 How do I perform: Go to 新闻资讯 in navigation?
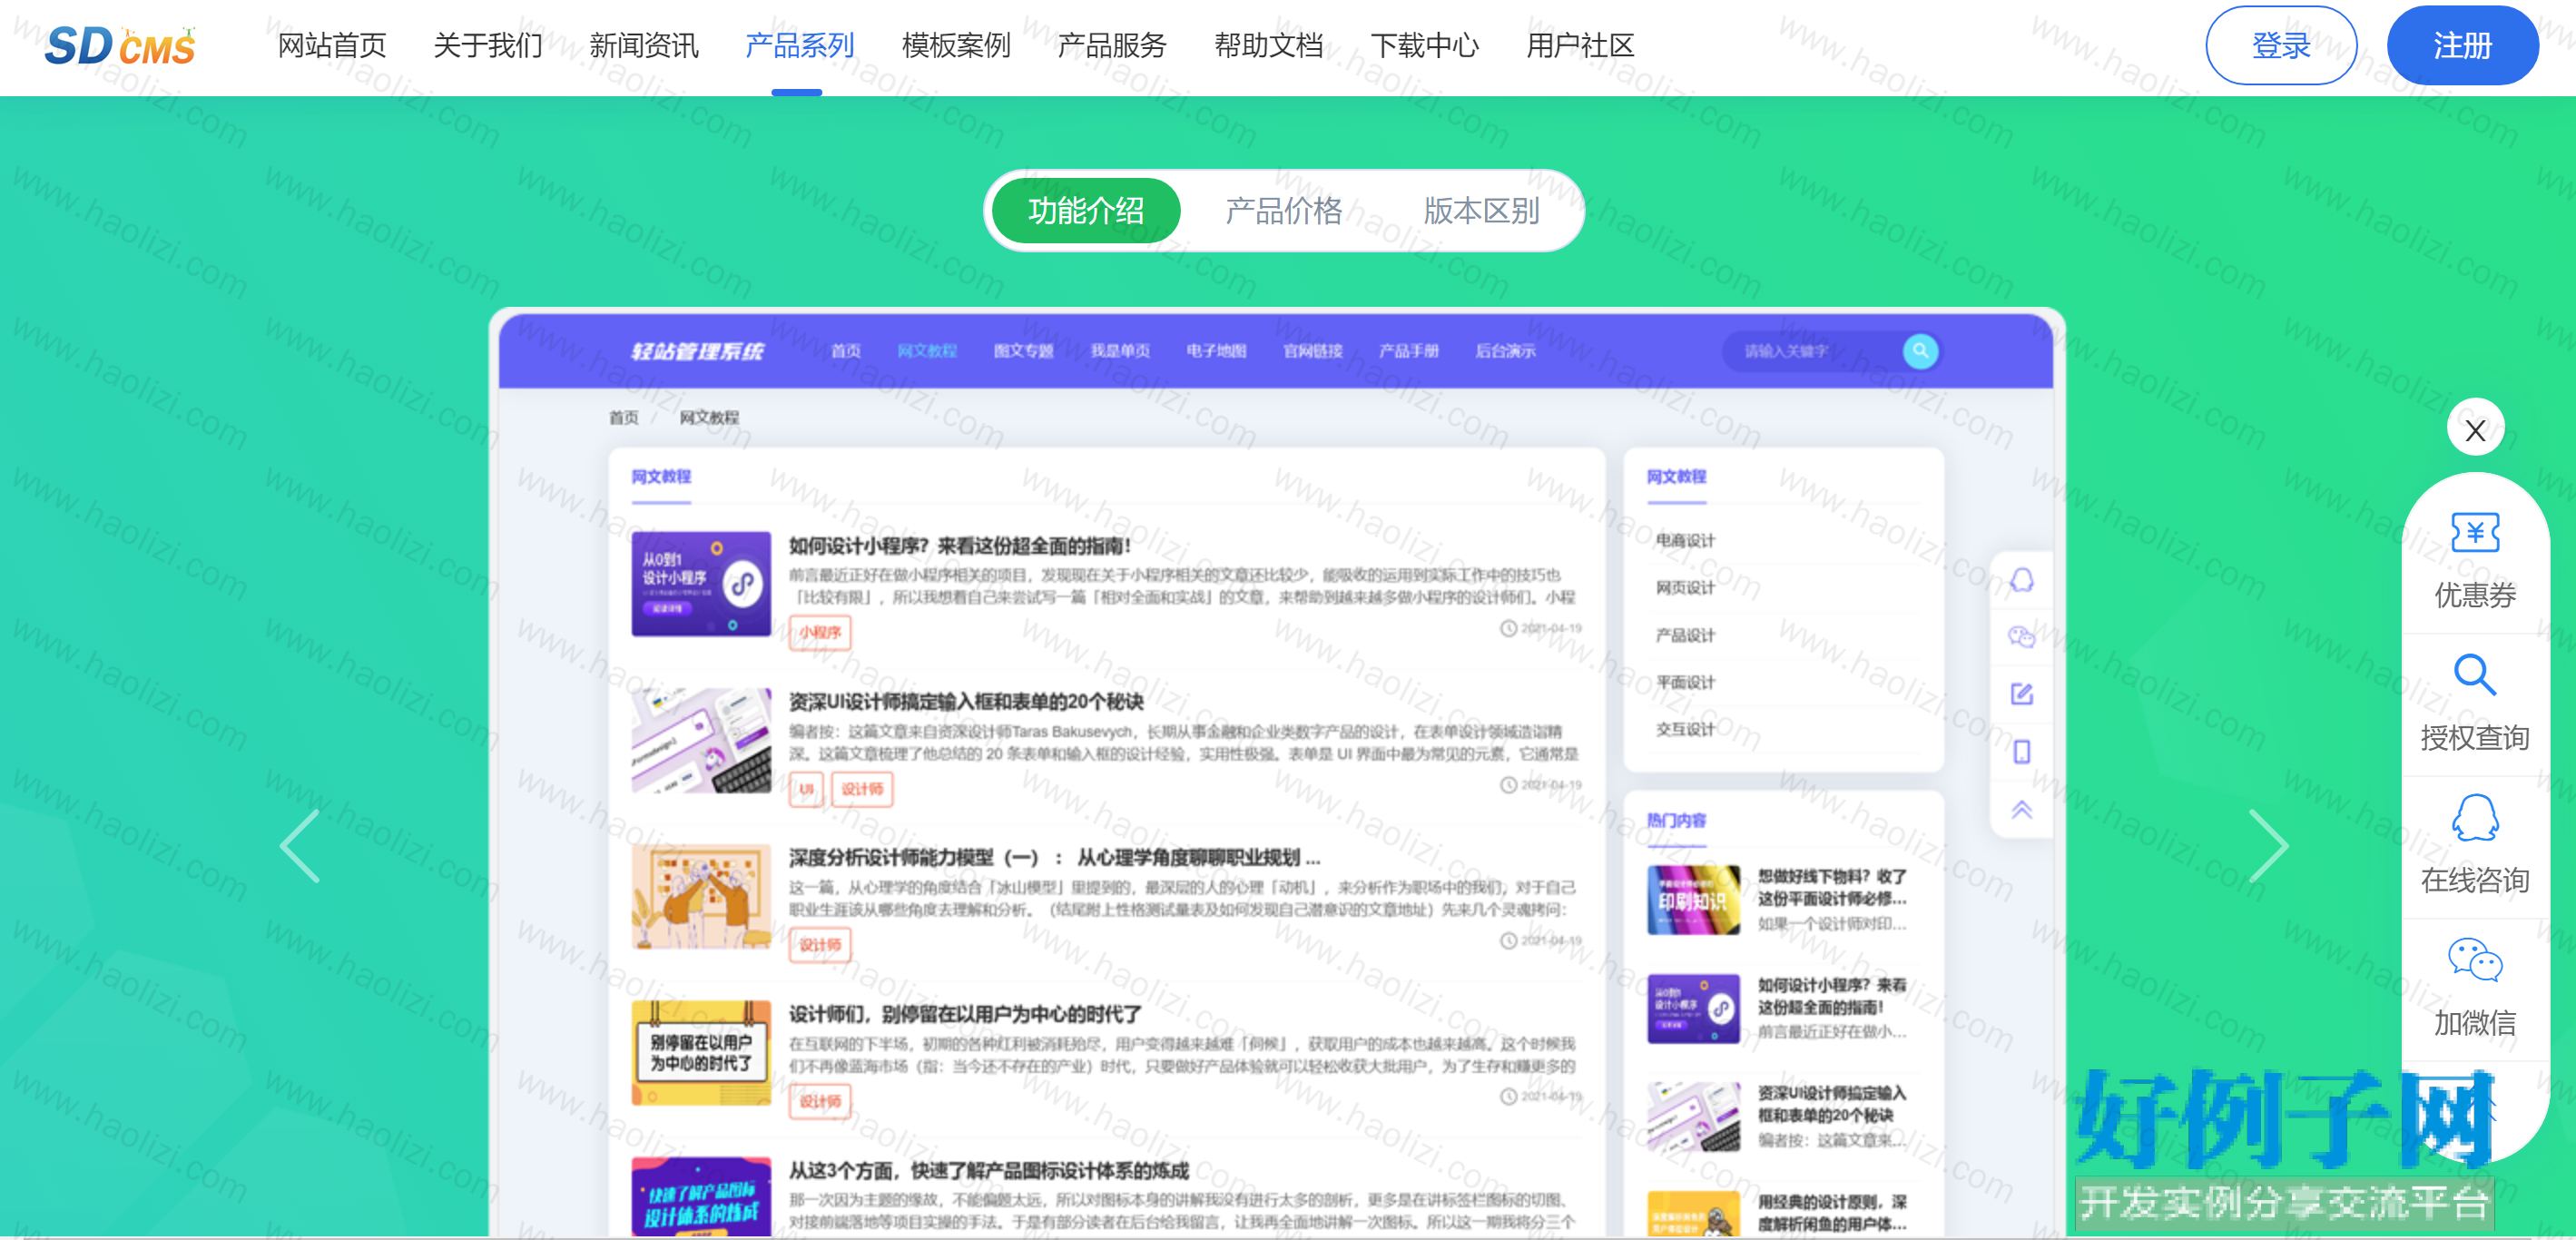[x=644, y=46]
